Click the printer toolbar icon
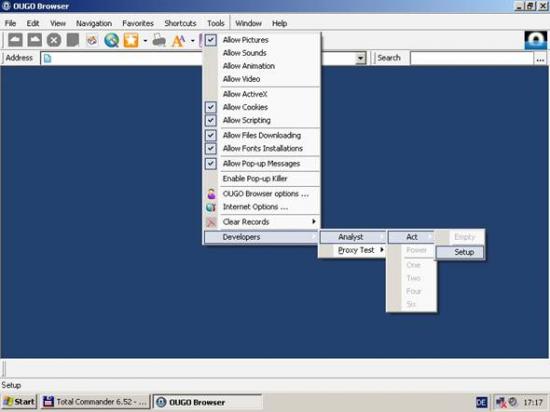 (x=159, y=40)
